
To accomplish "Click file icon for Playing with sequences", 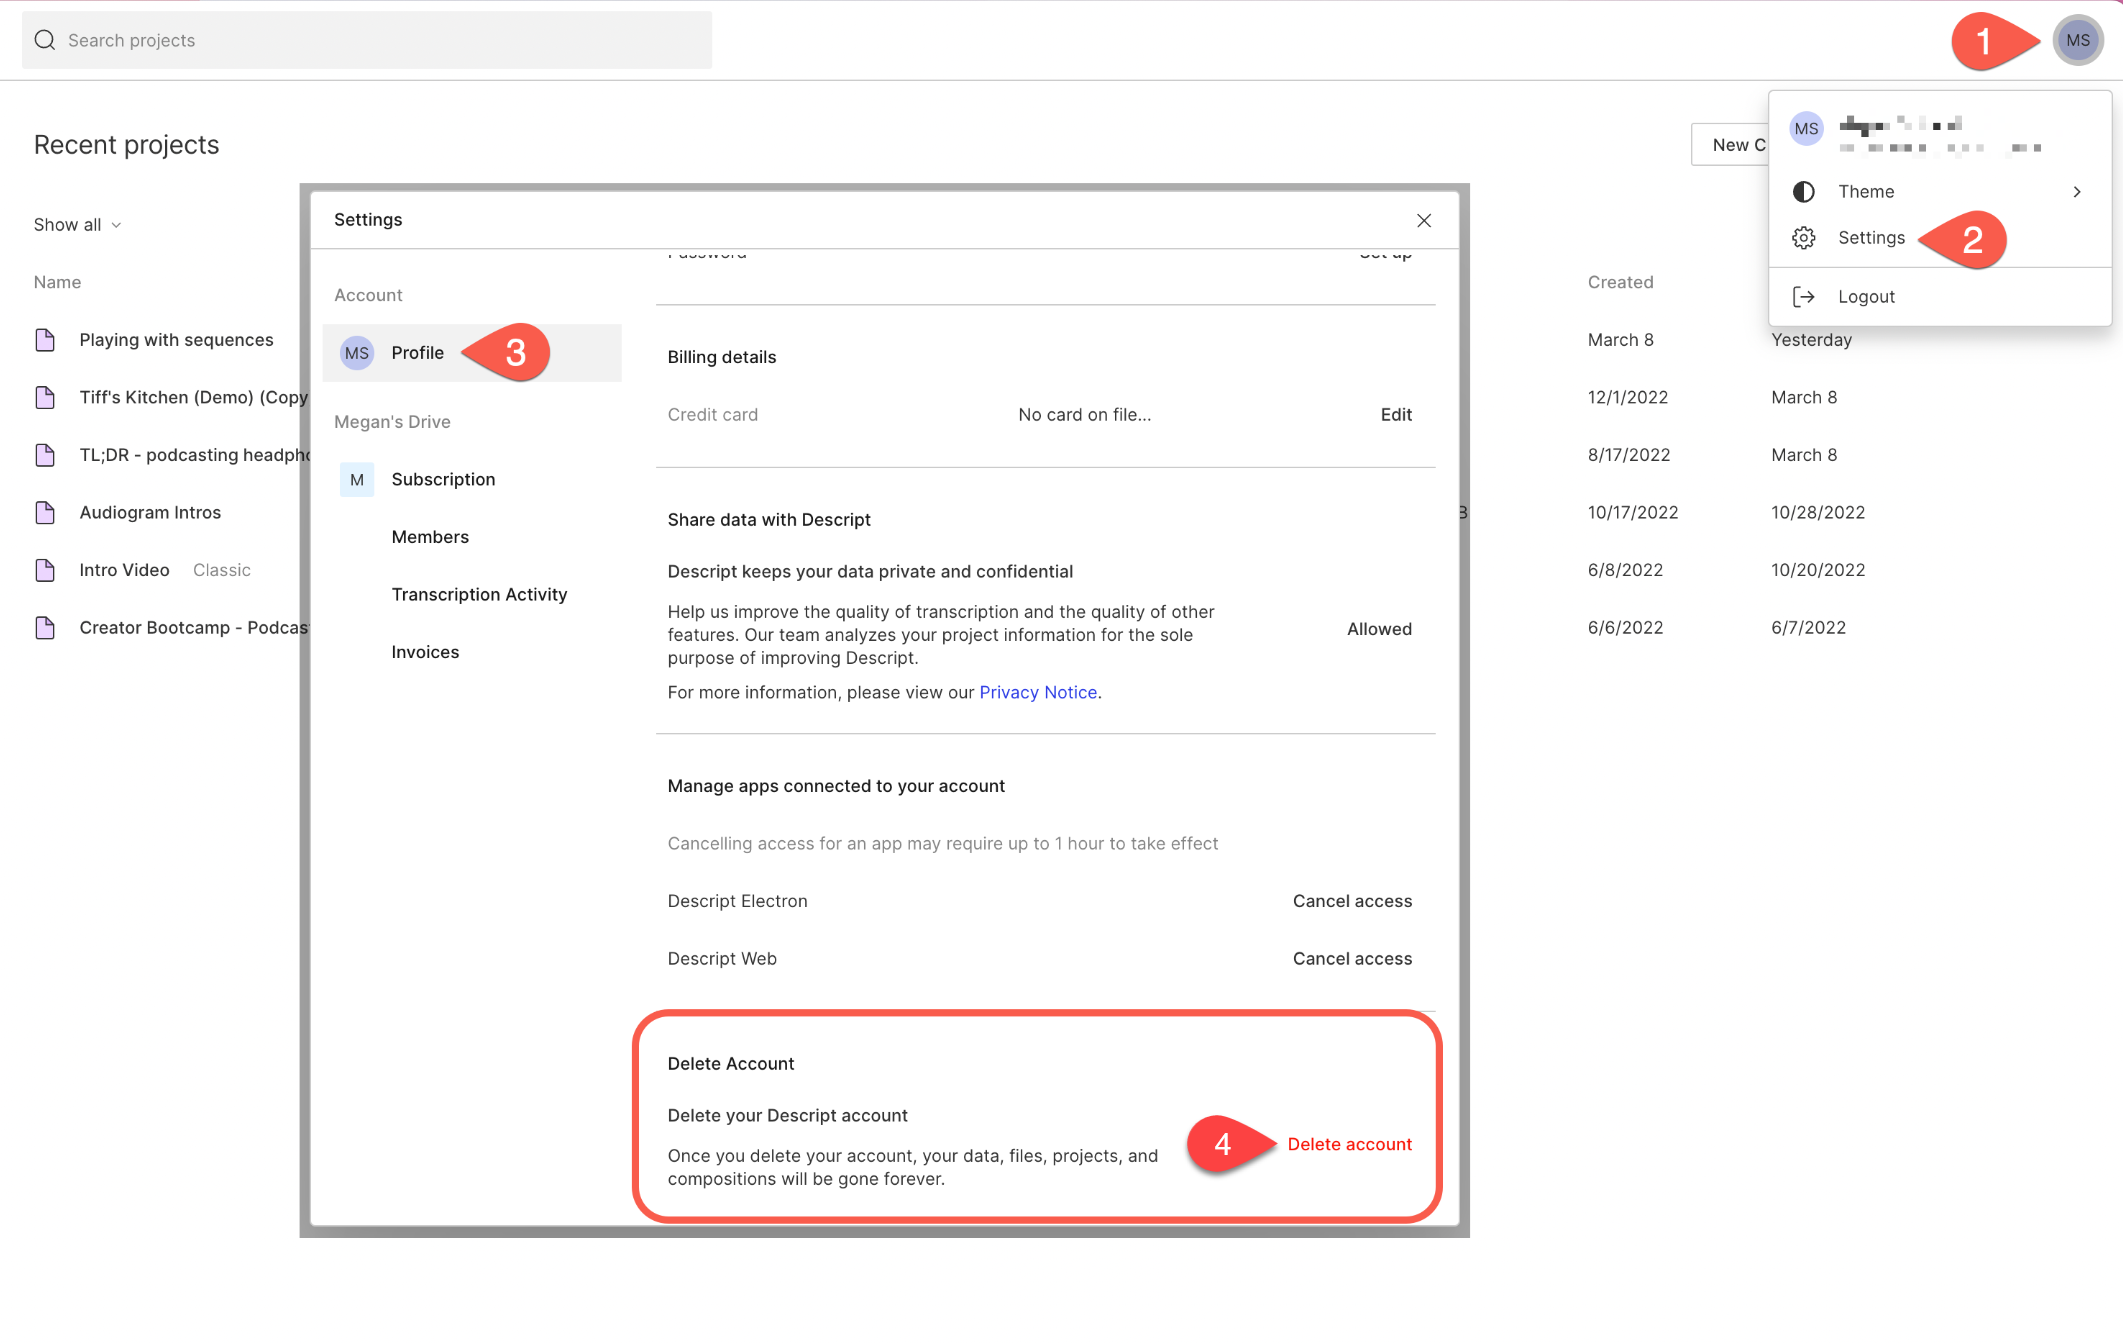I will [45, 340].
